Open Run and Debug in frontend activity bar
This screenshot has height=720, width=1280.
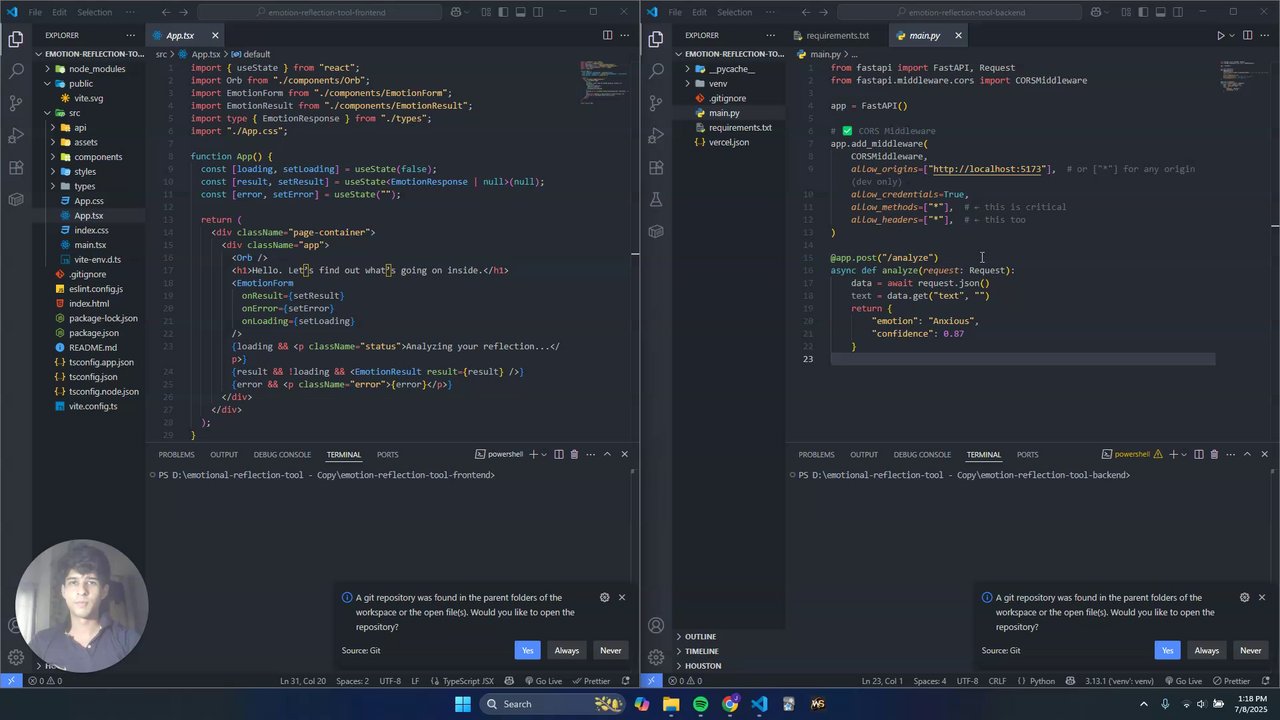[16, 135]
